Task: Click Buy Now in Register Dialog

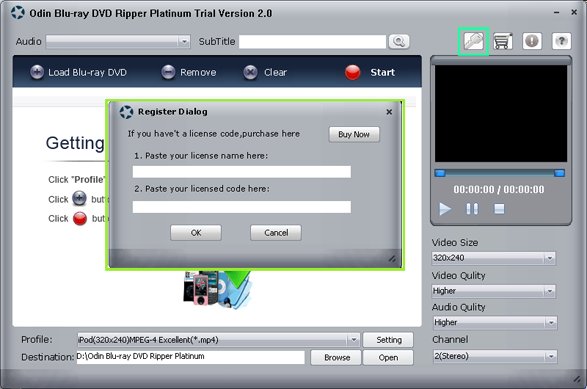Action: pos(354,134)
